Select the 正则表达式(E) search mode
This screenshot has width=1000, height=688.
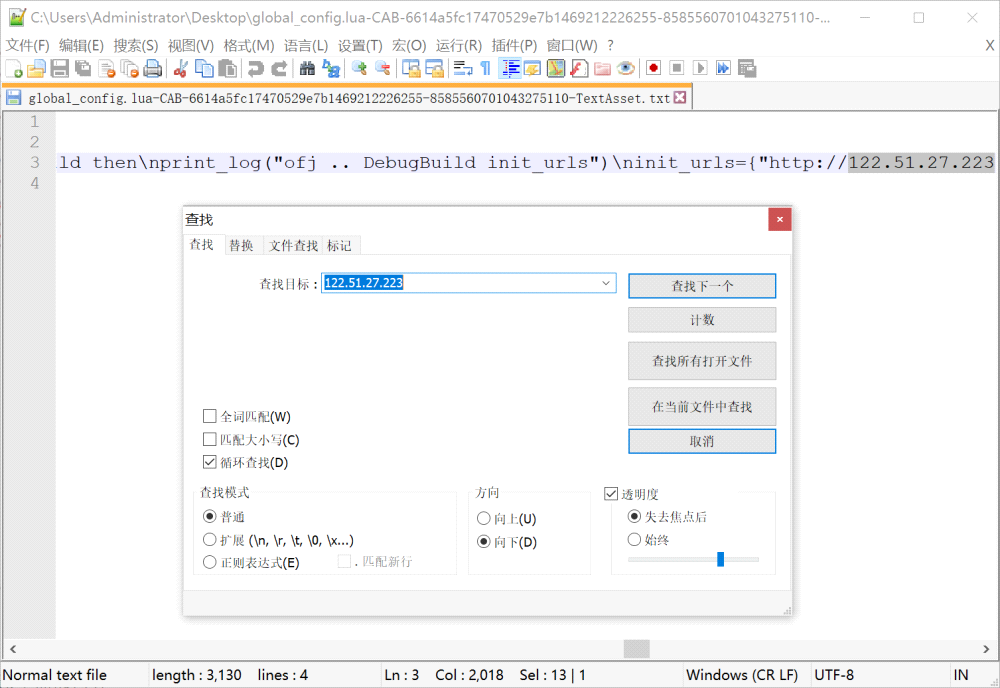pyautogui.click(x=210, y=563)
